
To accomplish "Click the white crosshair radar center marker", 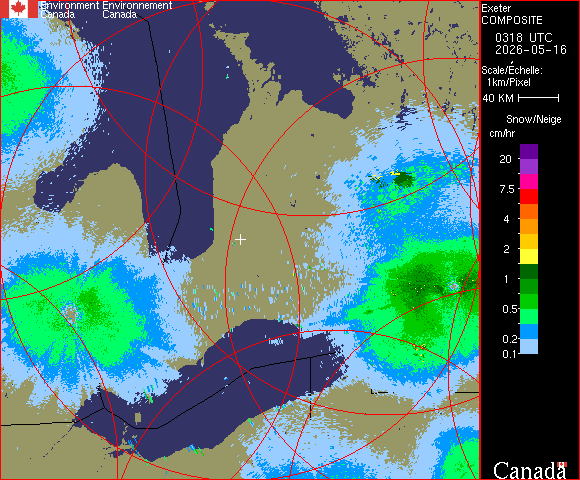I will pyautogui.click(x=240, y=240).
